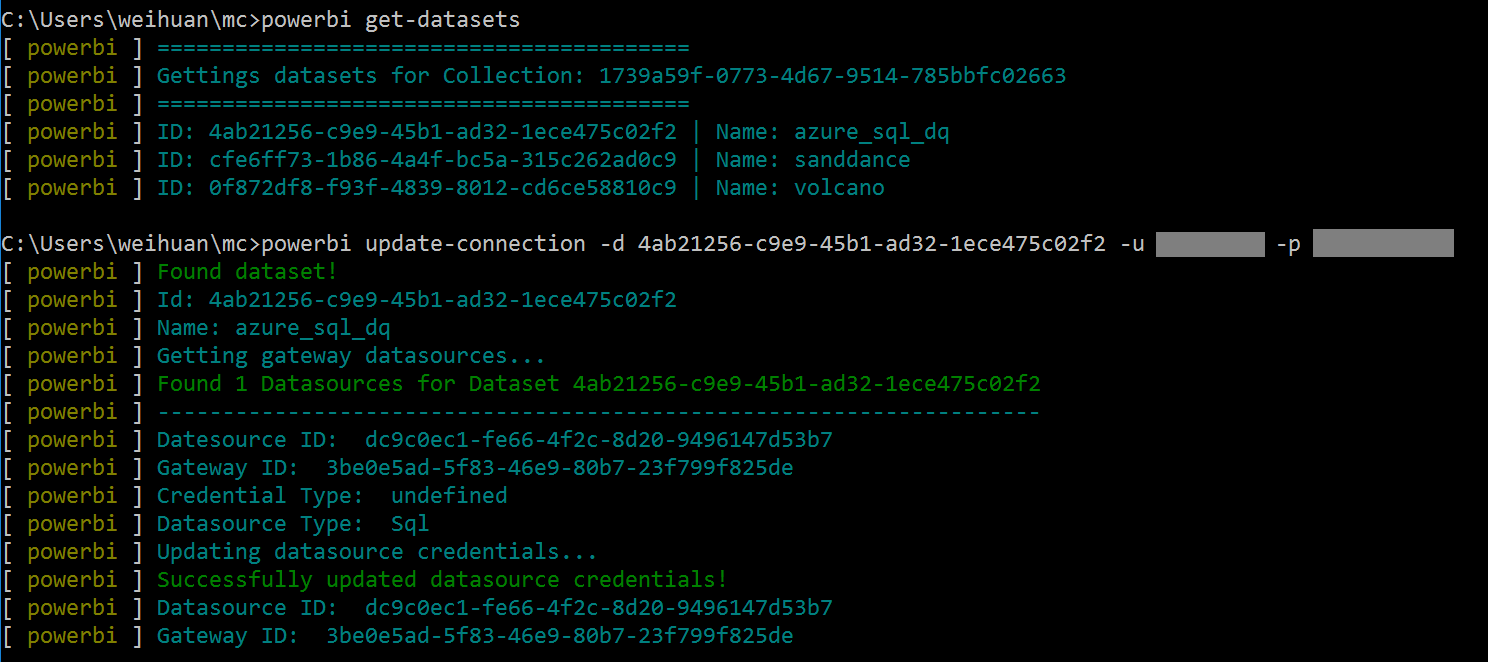Click the sanddance dataset ID starting with cfe6ff73
This screenshot has height=662, width=1488.
(x=442, y=160)
